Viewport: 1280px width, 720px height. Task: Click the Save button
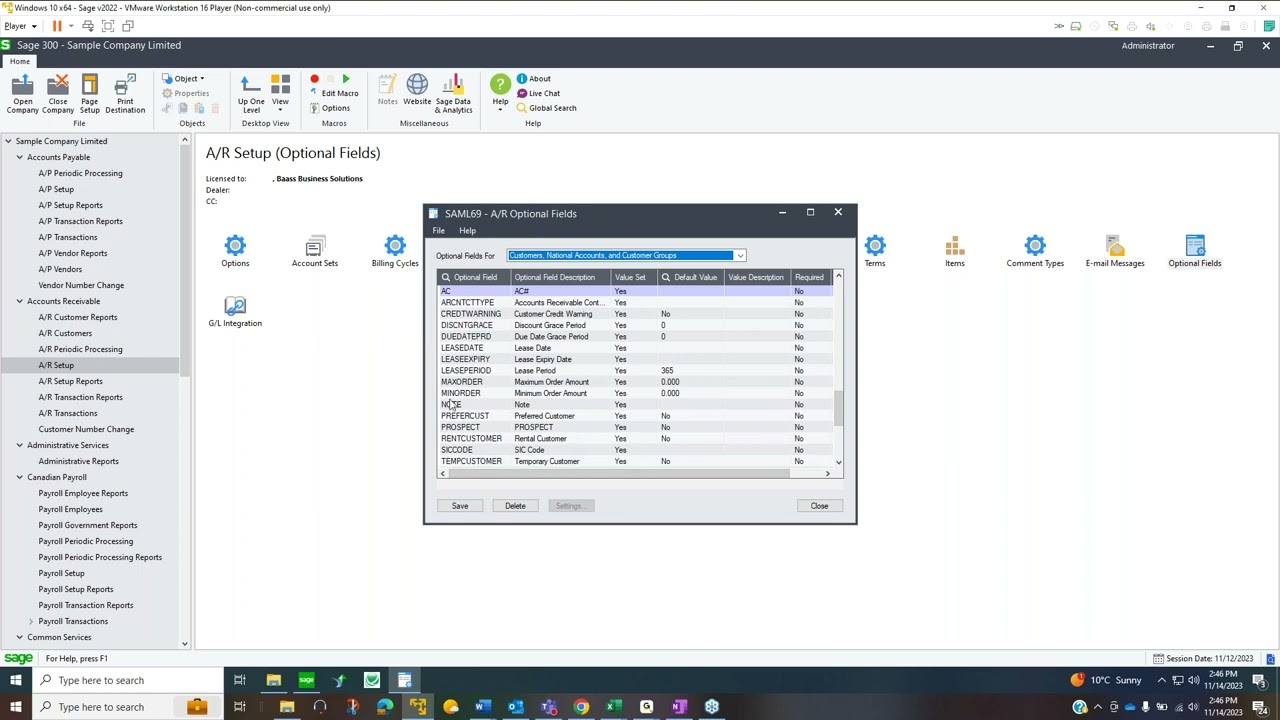[460, 506]
